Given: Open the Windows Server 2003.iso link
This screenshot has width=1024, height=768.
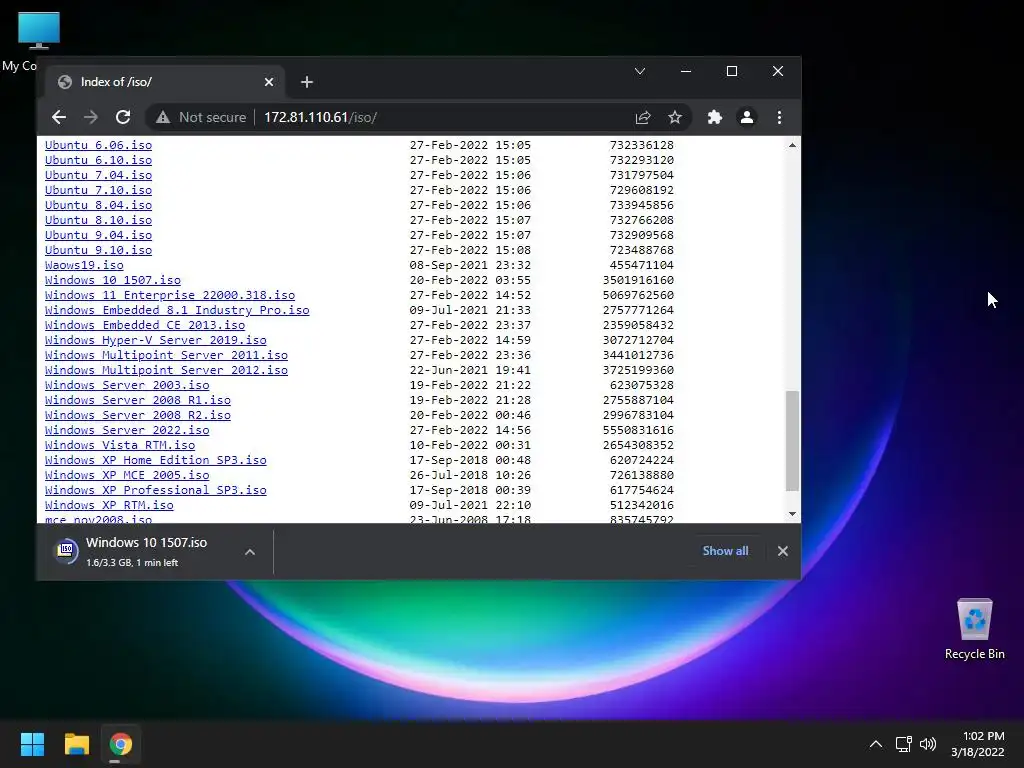Looking at the screenshot, I should [x=127, y=385].
